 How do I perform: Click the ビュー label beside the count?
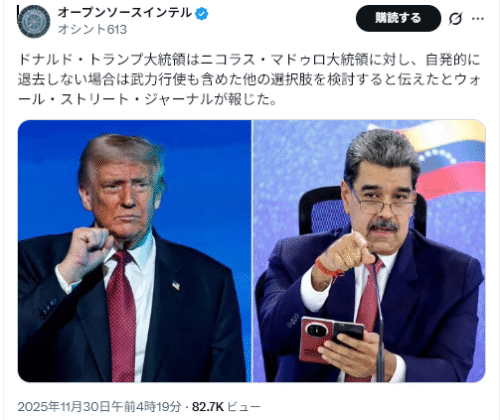[244, 407]
